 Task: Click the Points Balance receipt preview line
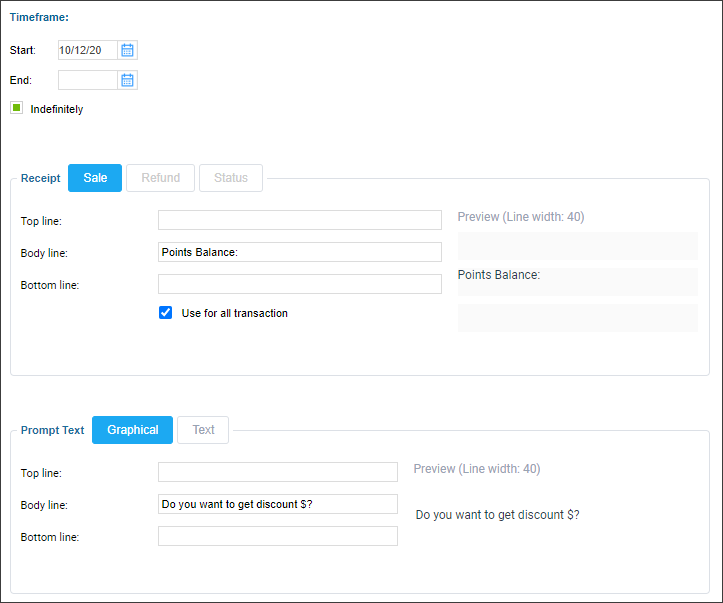click(x=578, y=282)
